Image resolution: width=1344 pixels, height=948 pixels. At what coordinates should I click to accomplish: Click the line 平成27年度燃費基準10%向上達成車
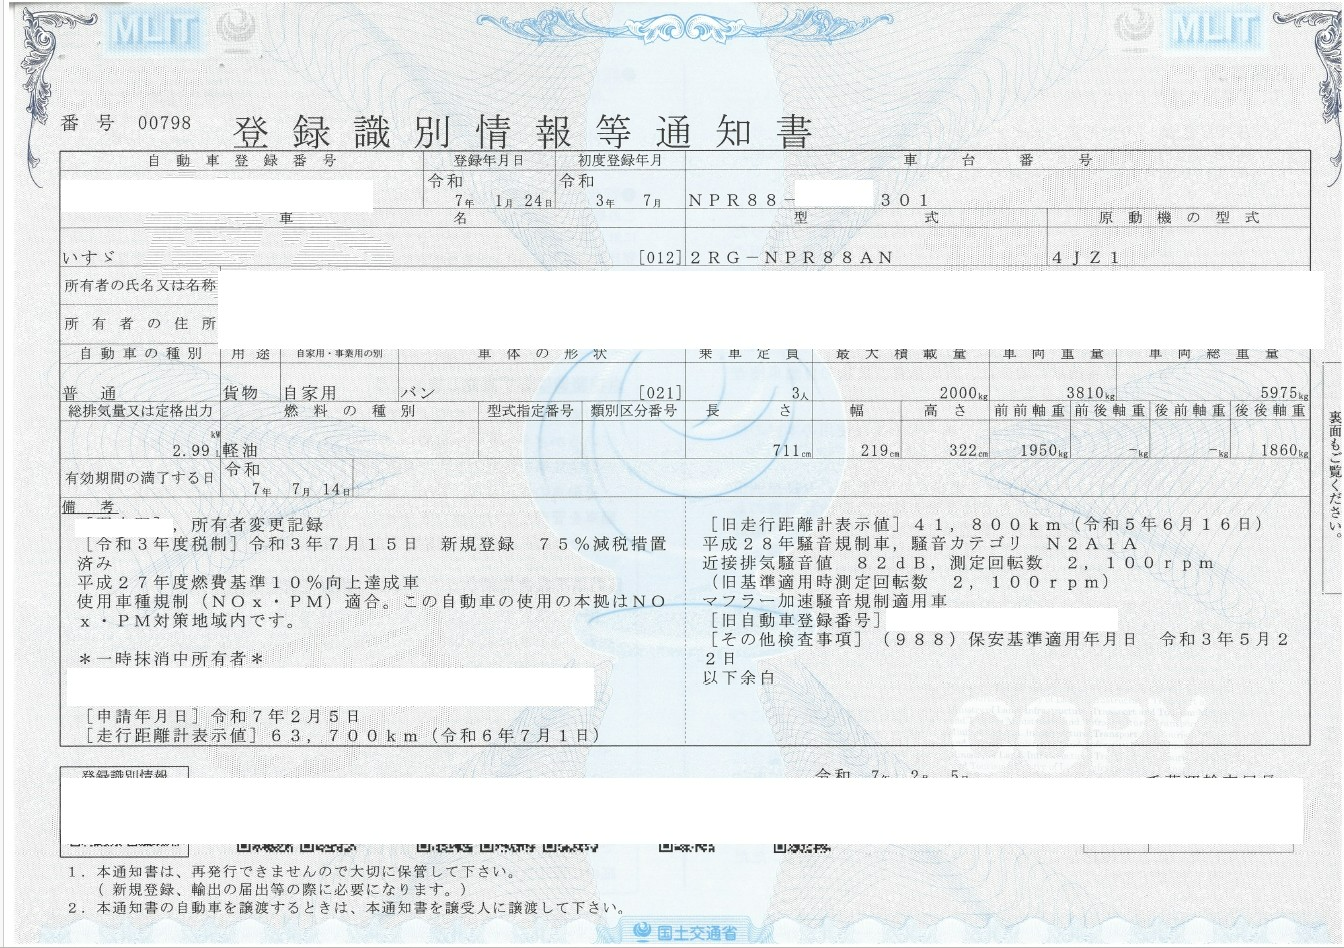248,583
